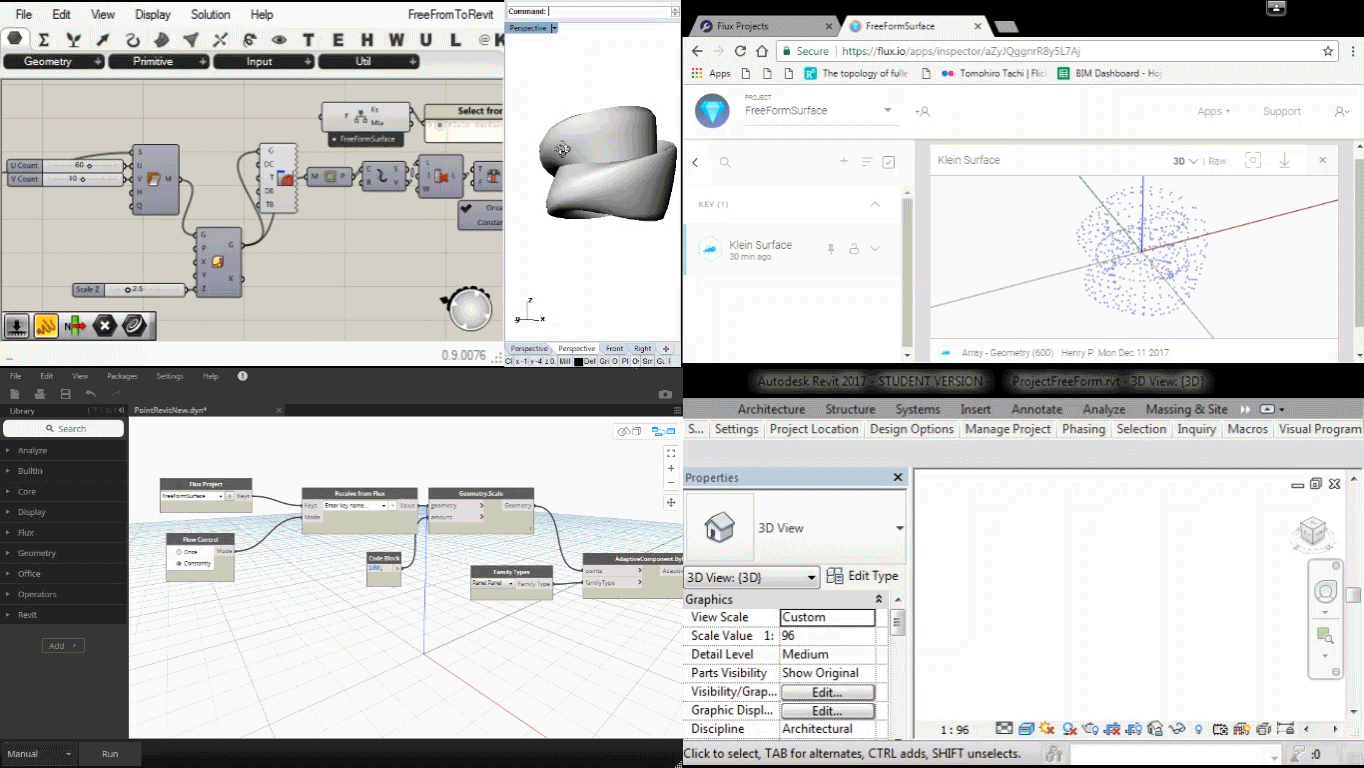This screenshot has width=1364, height=768.
Task: Click the orange Flux wave icon in Grasshopper
Action: (x=46, y=325)
